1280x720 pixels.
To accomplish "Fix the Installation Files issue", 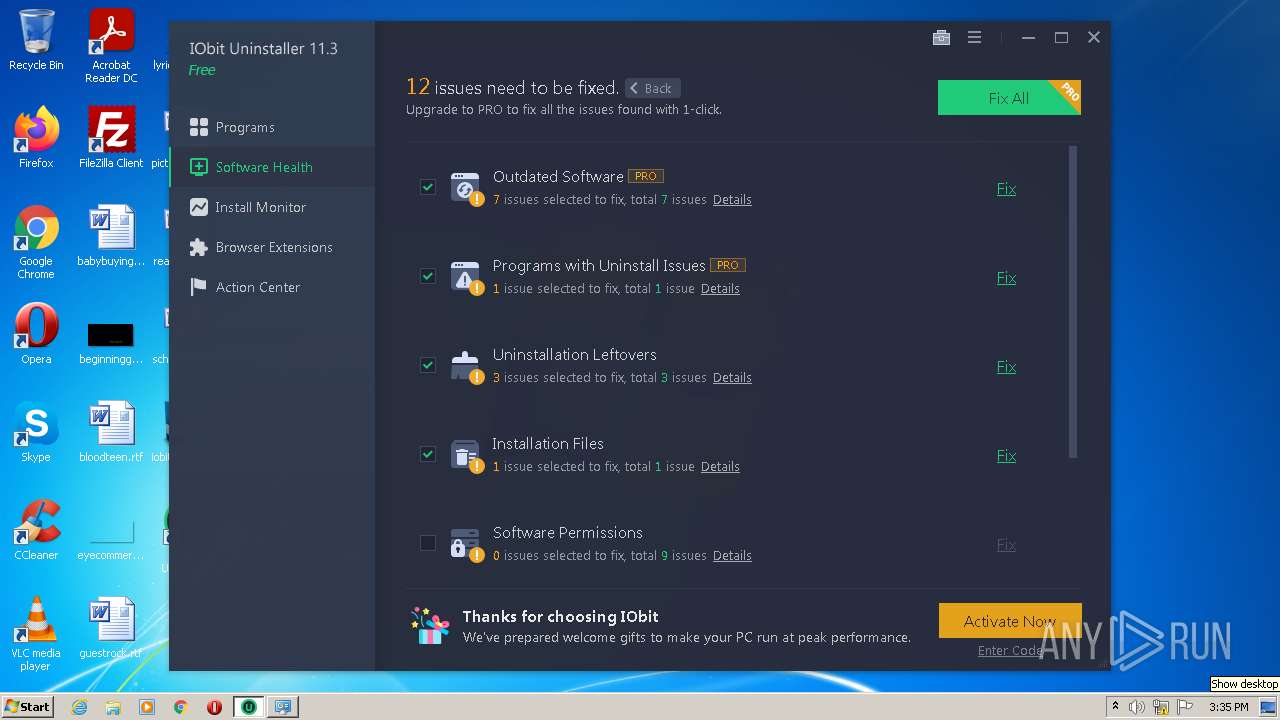I will [1006, 455].
